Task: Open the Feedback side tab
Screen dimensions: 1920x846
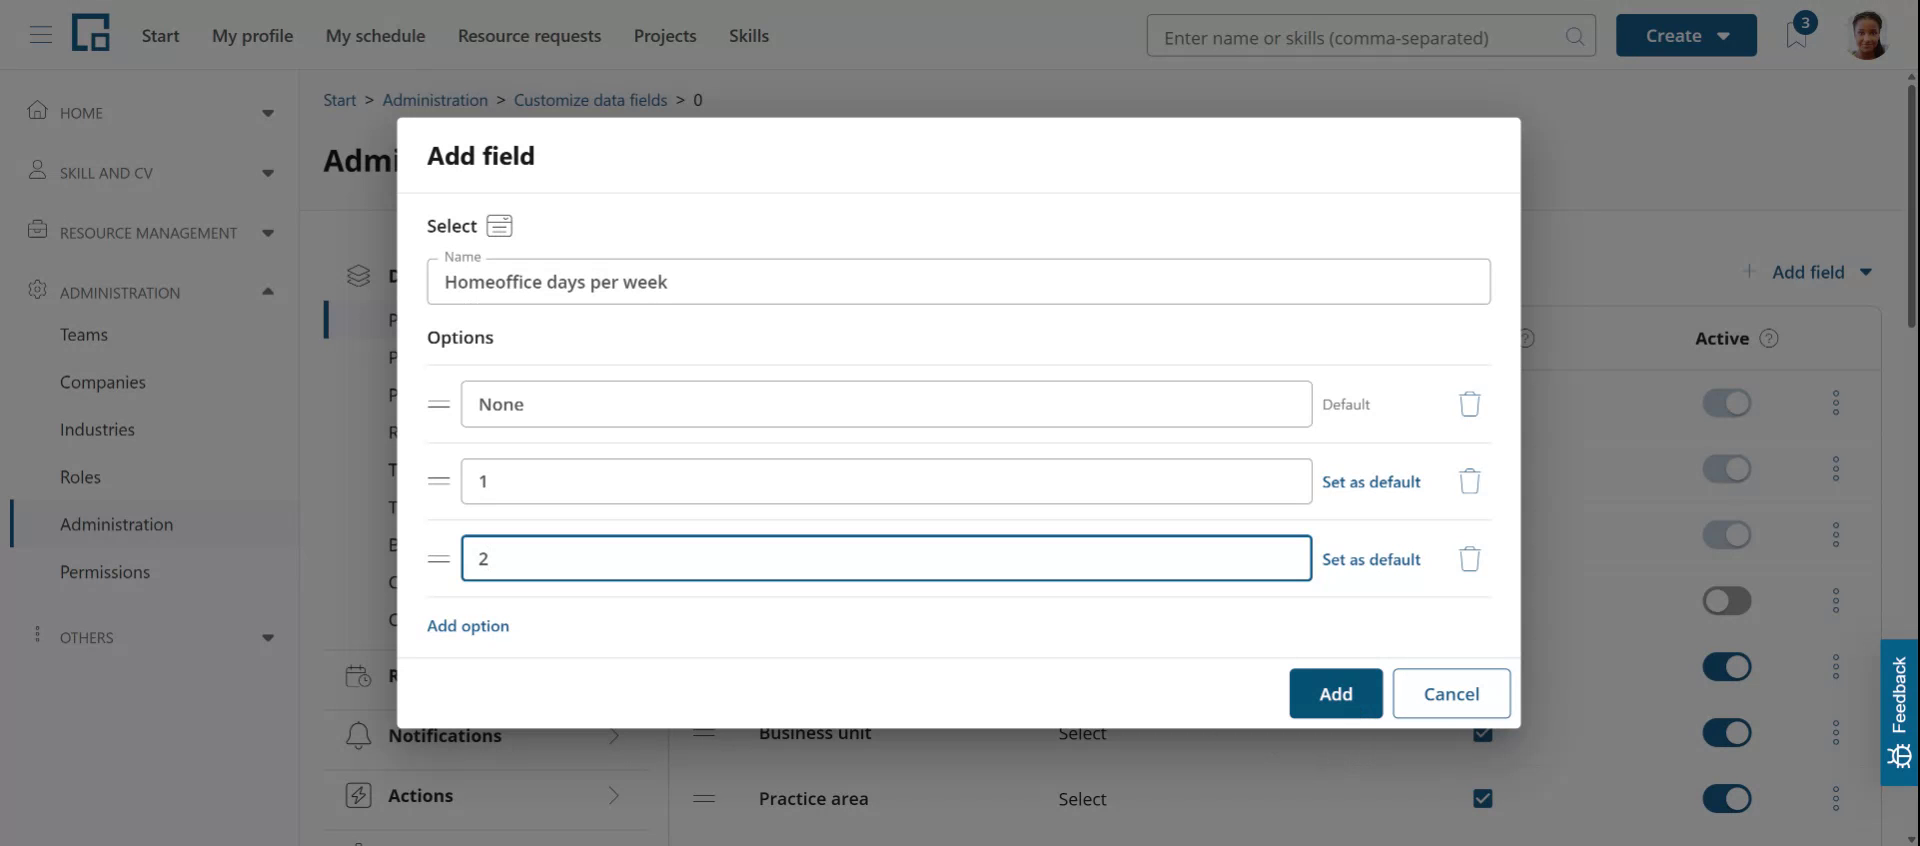Action: [1899, 712]
